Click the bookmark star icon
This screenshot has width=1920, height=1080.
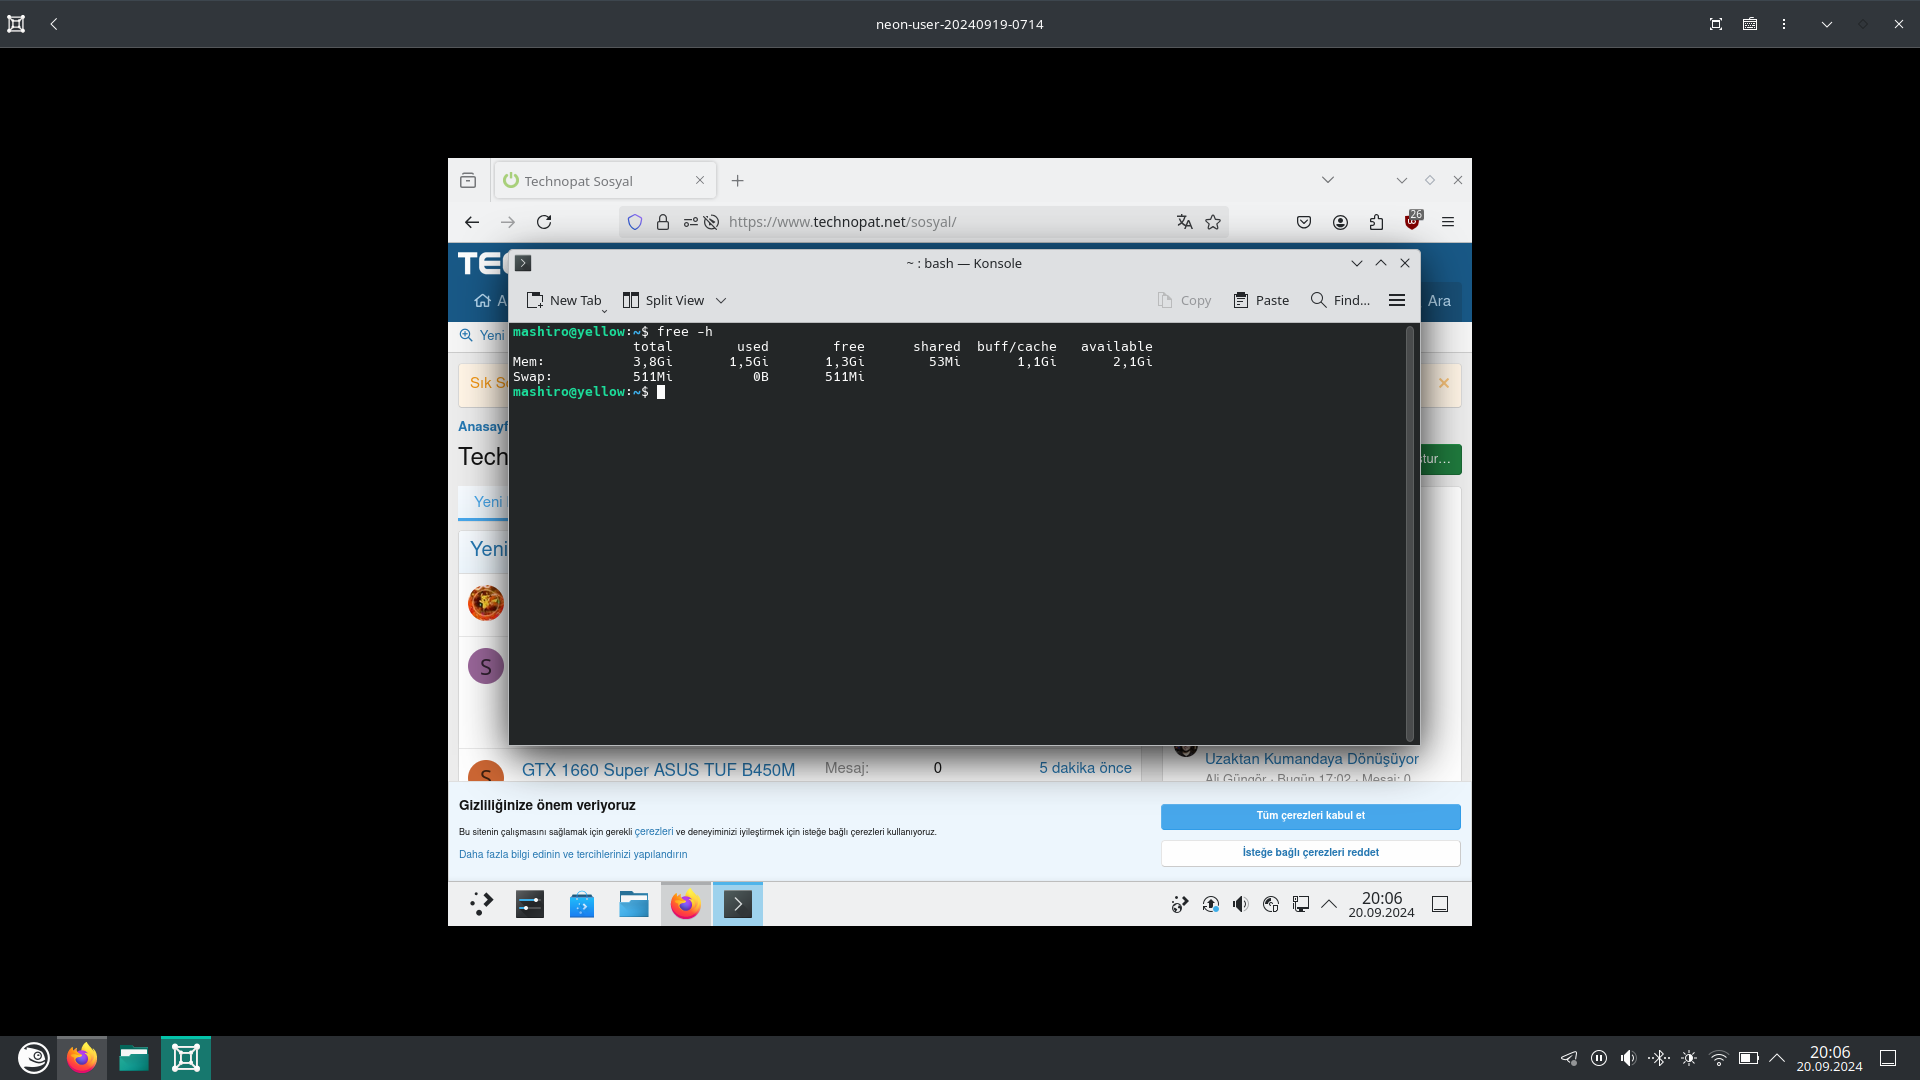click(1213, 222)
